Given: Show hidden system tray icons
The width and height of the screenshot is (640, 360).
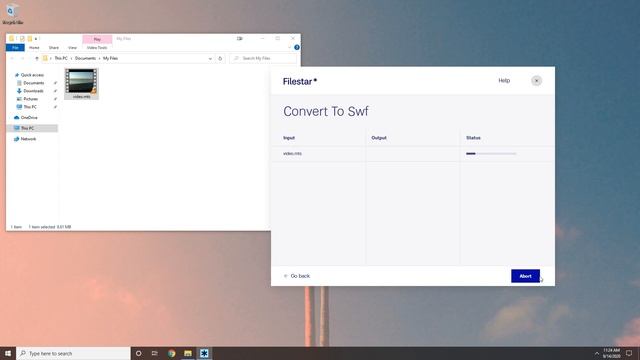Looking at the screenshot, I should [x=597, y=353].
